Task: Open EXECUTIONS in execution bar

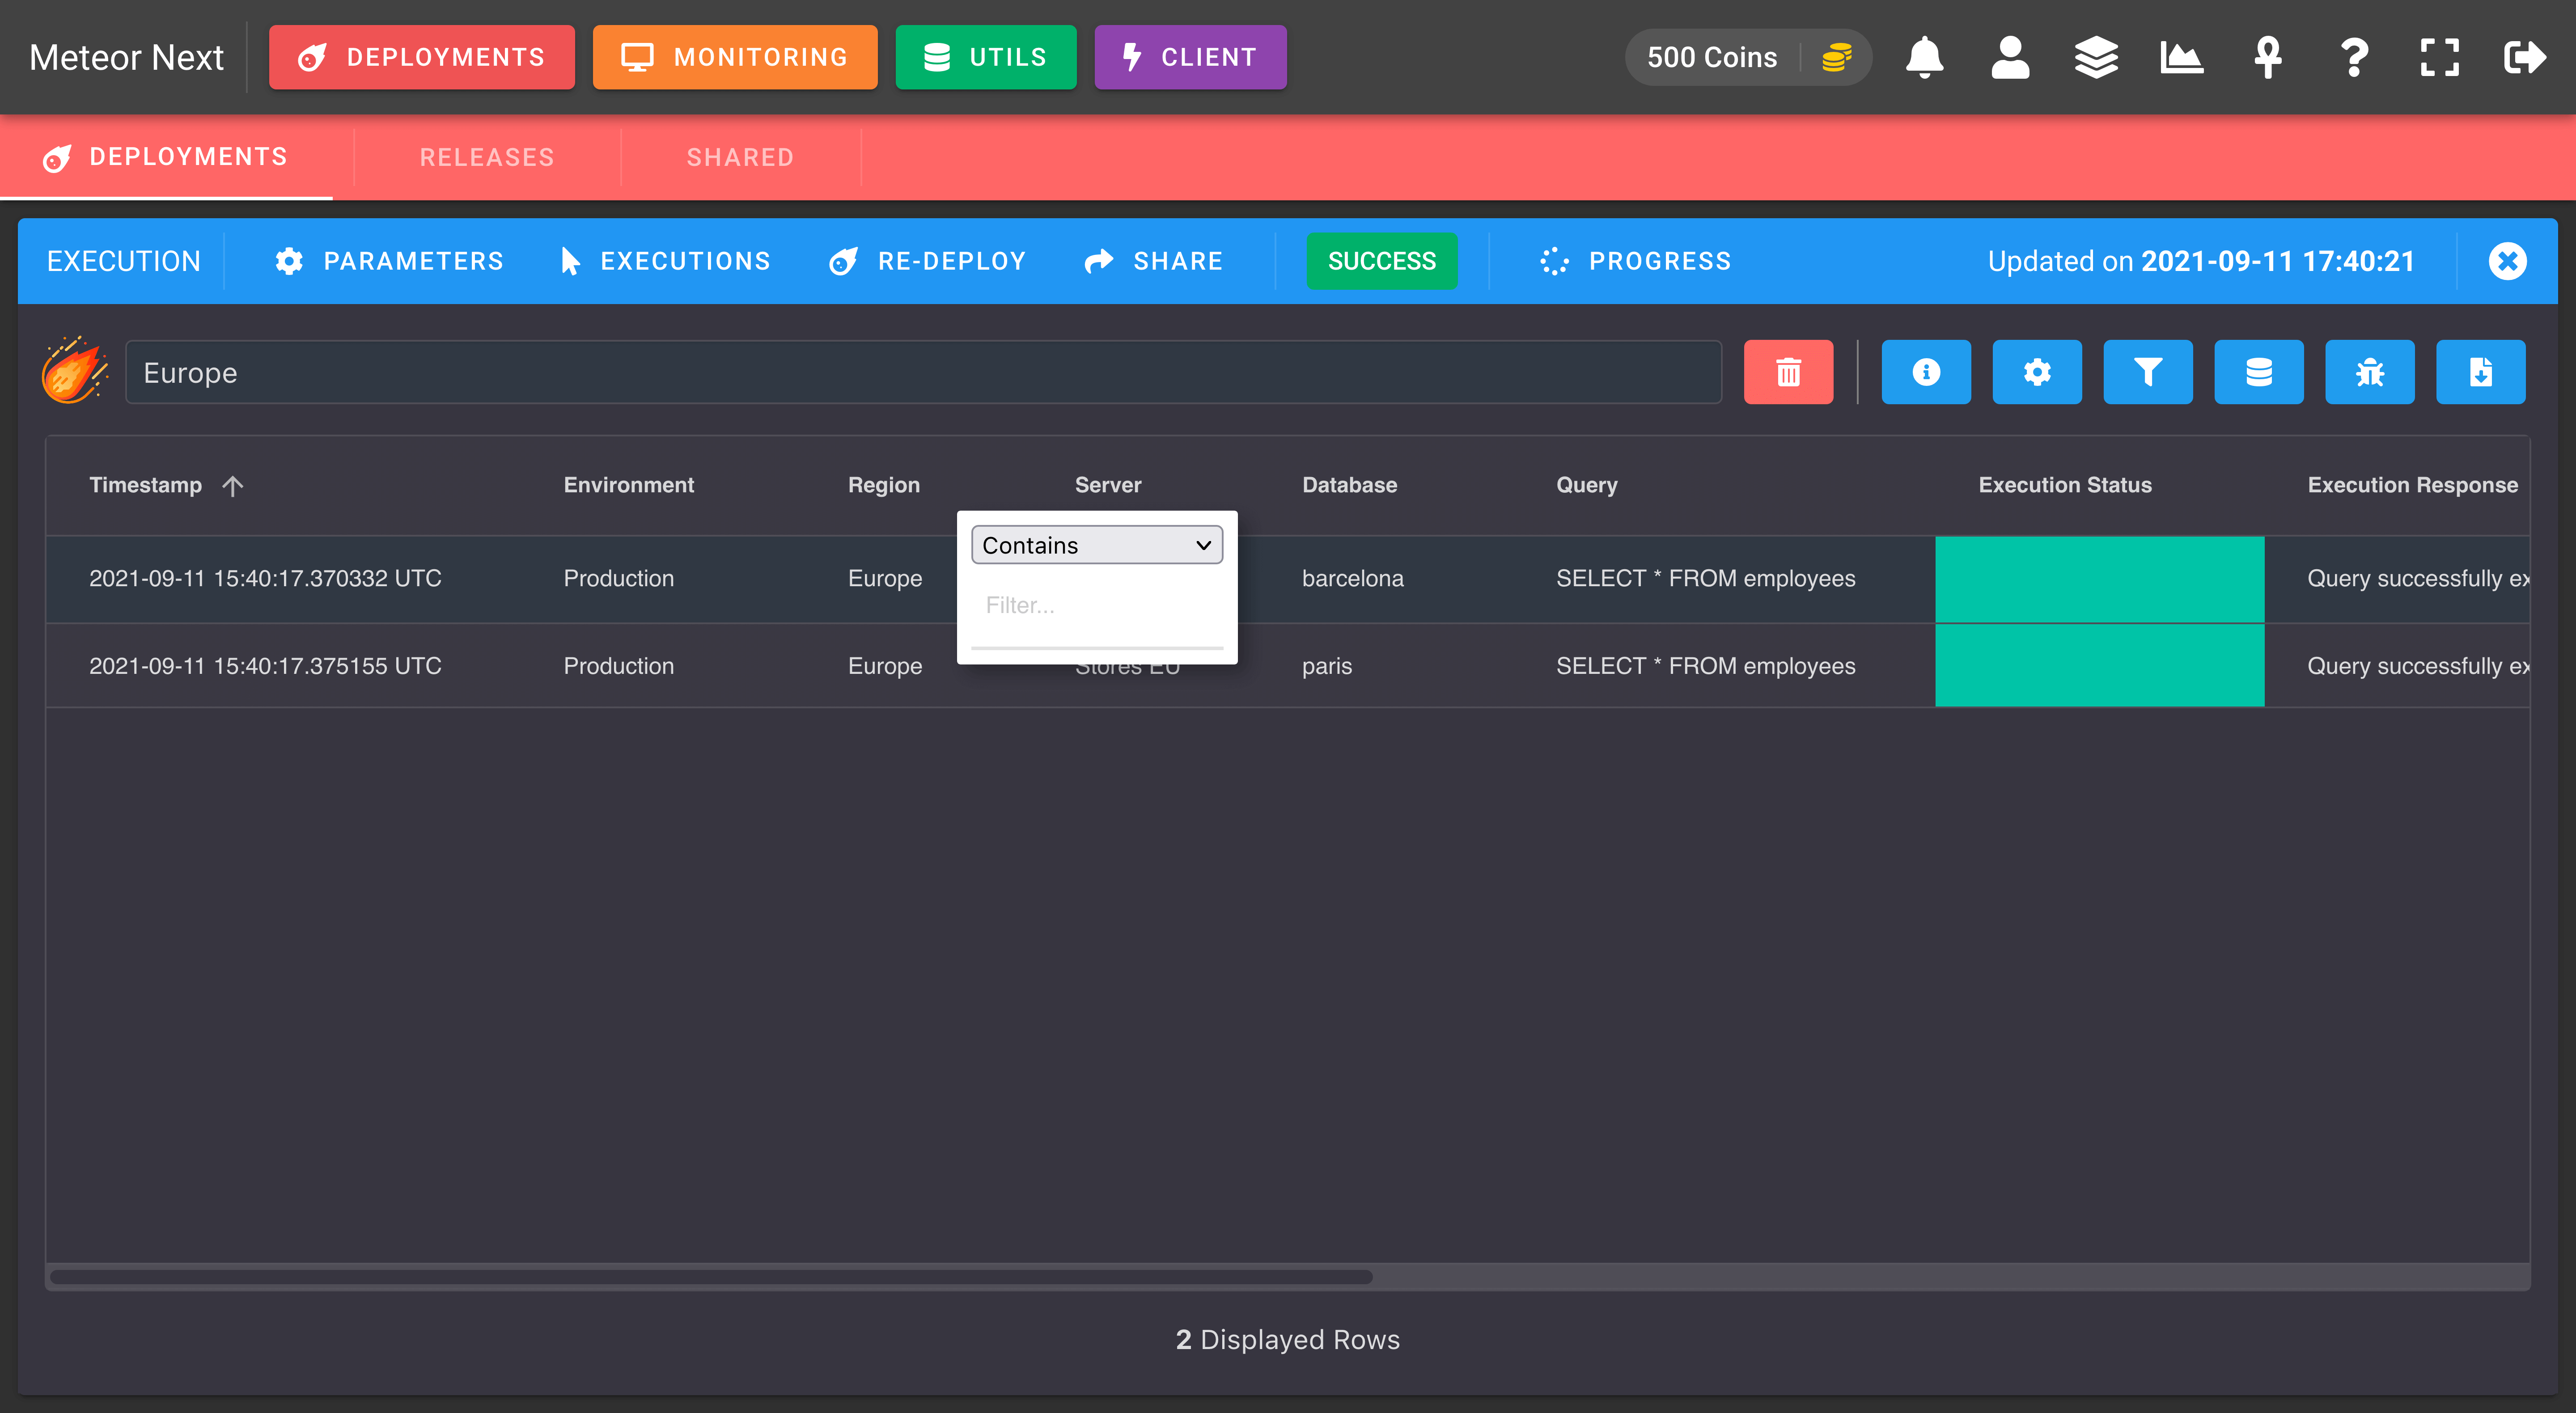Action: (x=665, y=261)
